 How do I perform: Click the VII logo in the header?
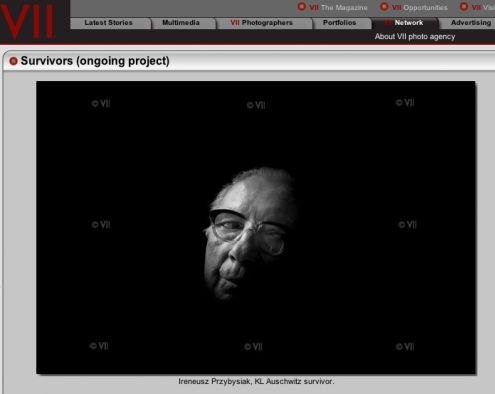(x=27, y=21)
